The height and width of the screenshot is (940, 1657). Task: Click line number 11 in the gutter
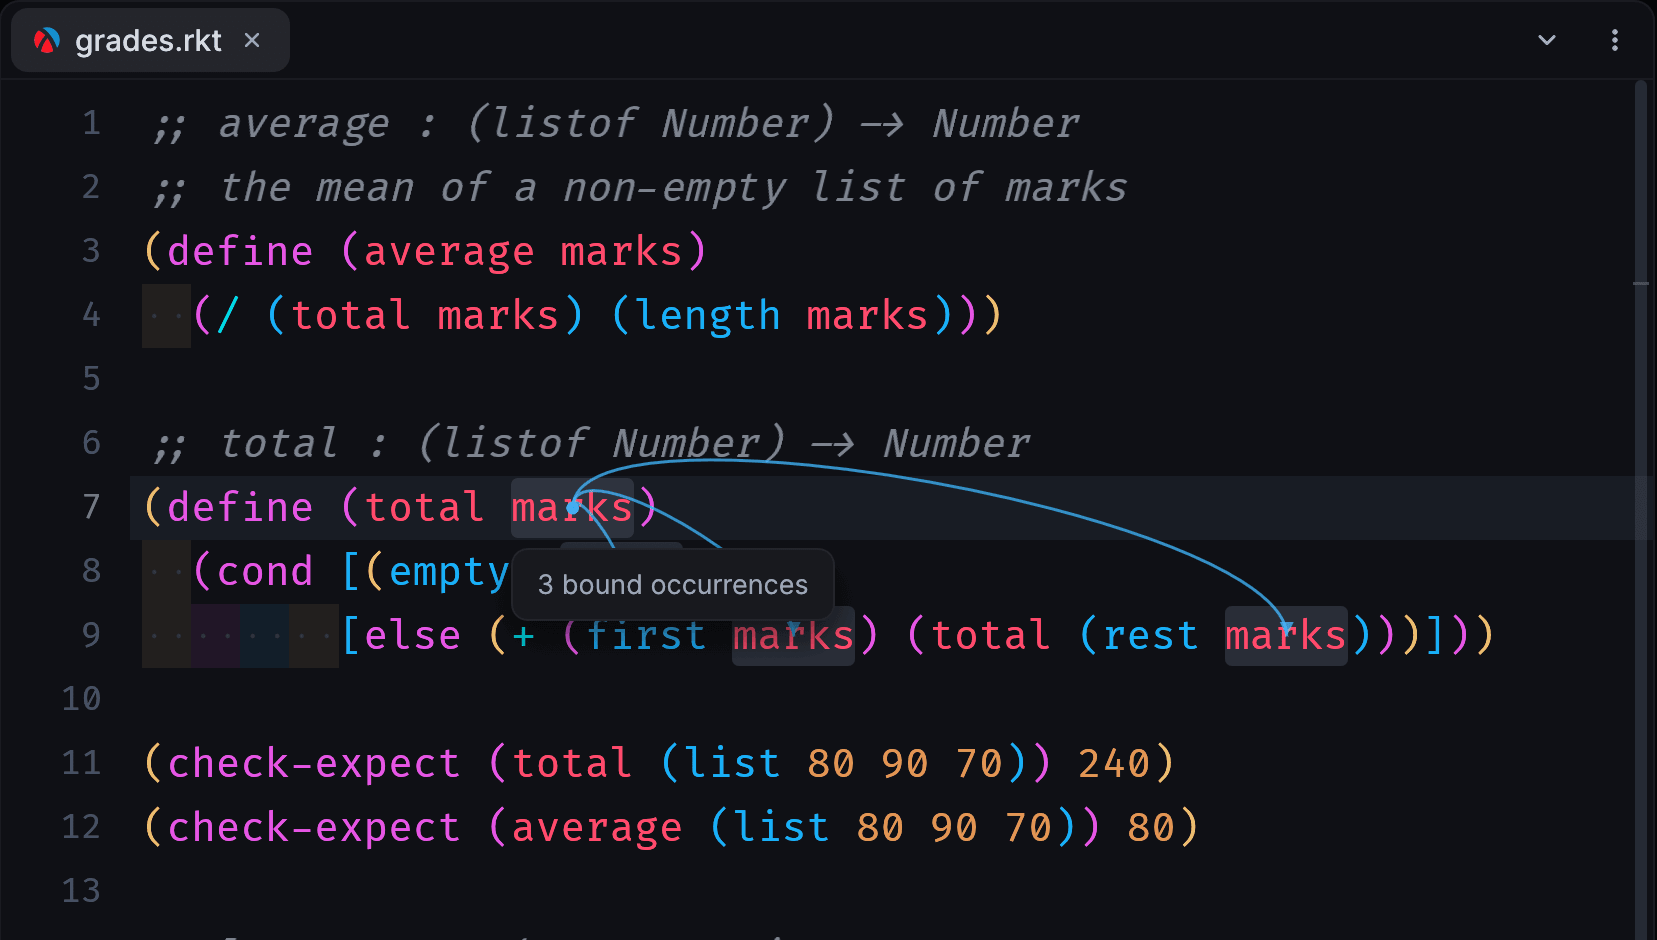pyautogui.click(x=81, y=763)
